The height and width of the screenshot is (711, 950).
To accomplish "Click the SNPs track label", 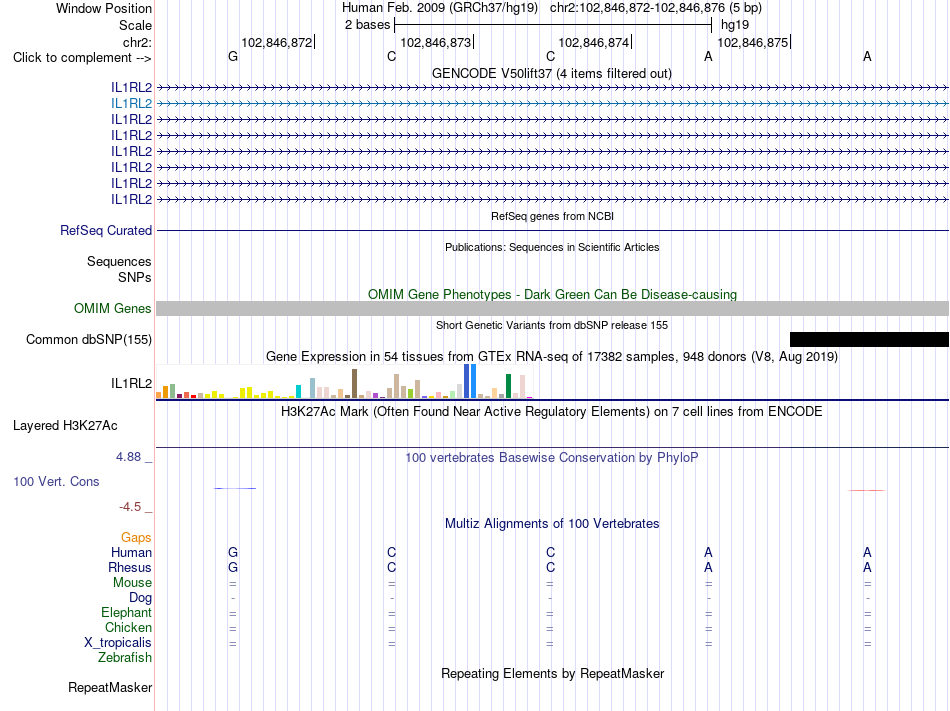I will click(x=135, y=277).
